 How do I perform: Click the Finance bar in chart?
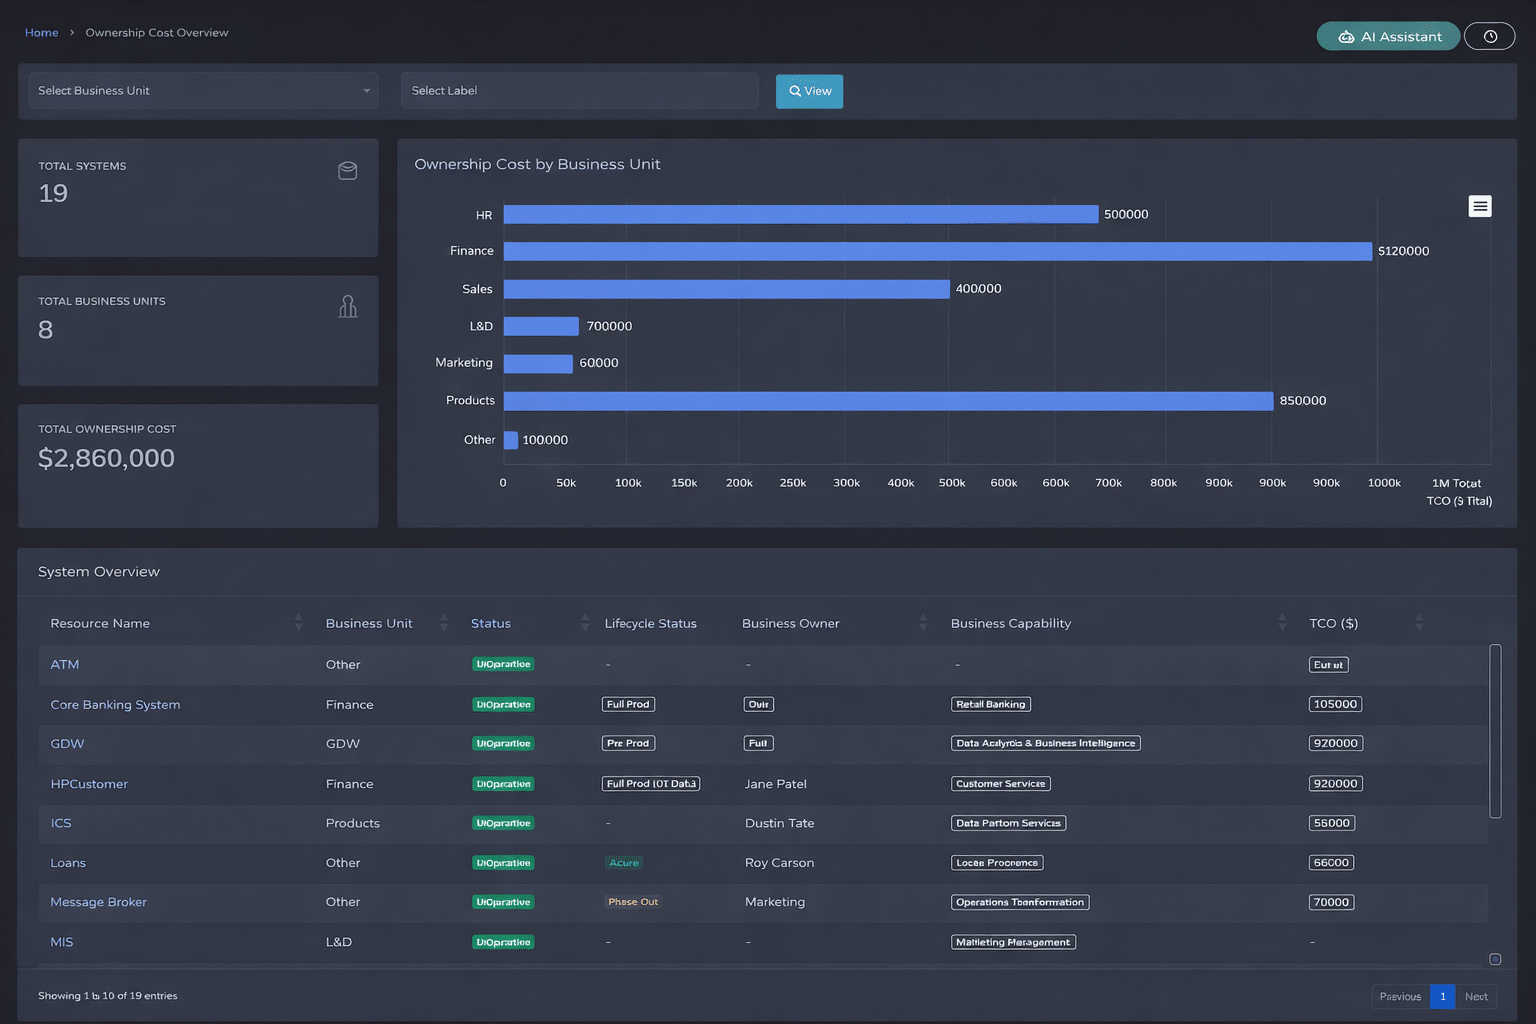937,251
